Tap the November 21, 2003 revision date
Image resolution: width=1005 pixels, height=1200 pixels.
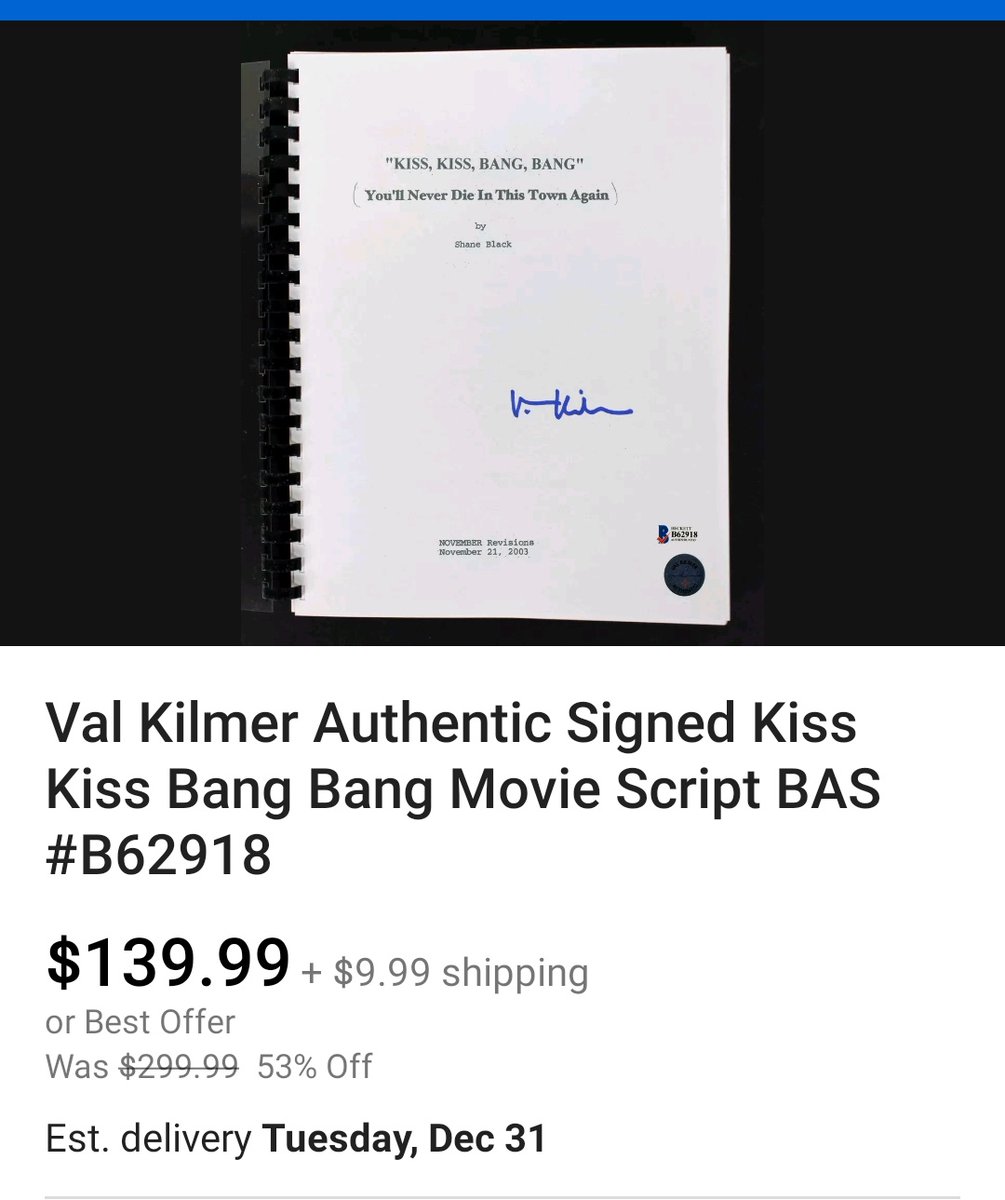484,551
